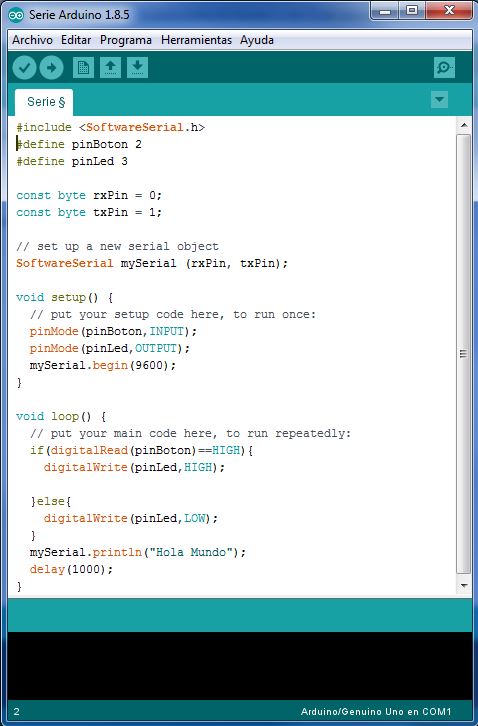Open the Serial Monitor magnifier icon
The height and width of the screenshot is (726, 478).
[444, 68]
